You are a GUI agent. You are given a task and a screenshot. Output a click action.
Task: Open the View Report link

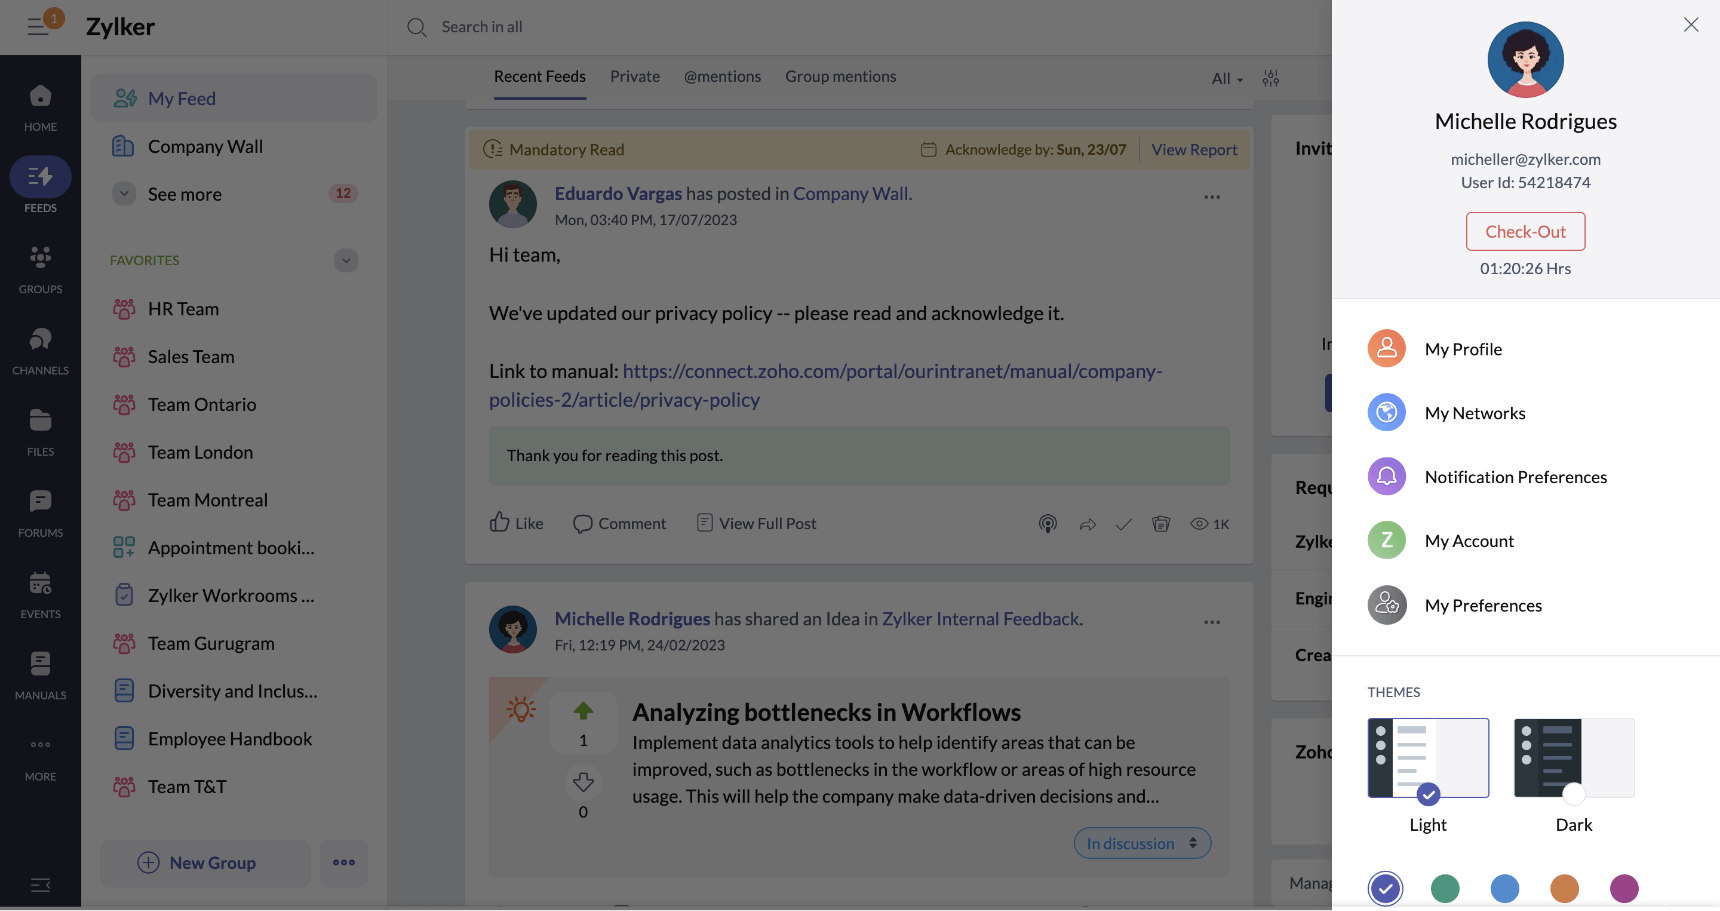pyautogui.click(x=1194, y=149)
